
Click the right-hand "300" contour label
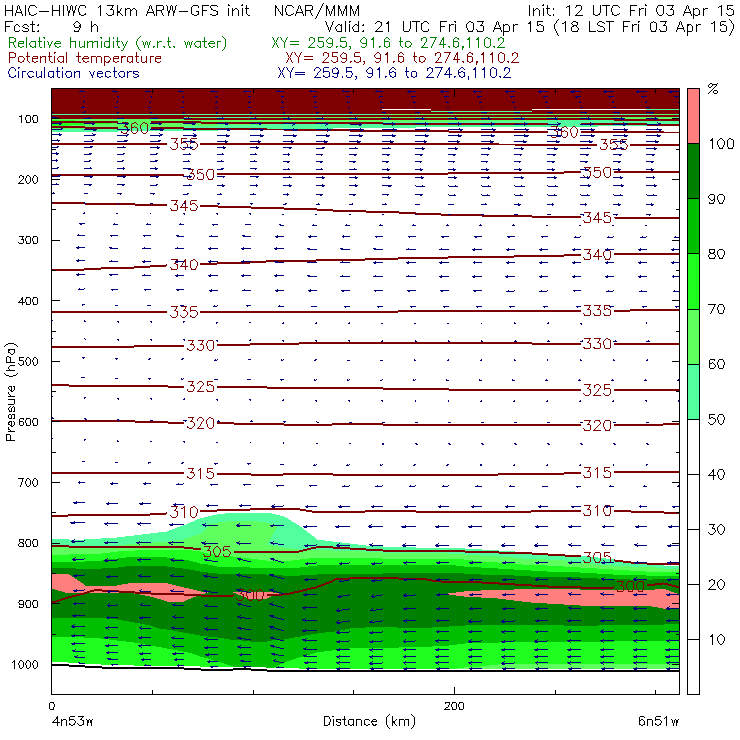pyautogui.click(x=630, y=586)
